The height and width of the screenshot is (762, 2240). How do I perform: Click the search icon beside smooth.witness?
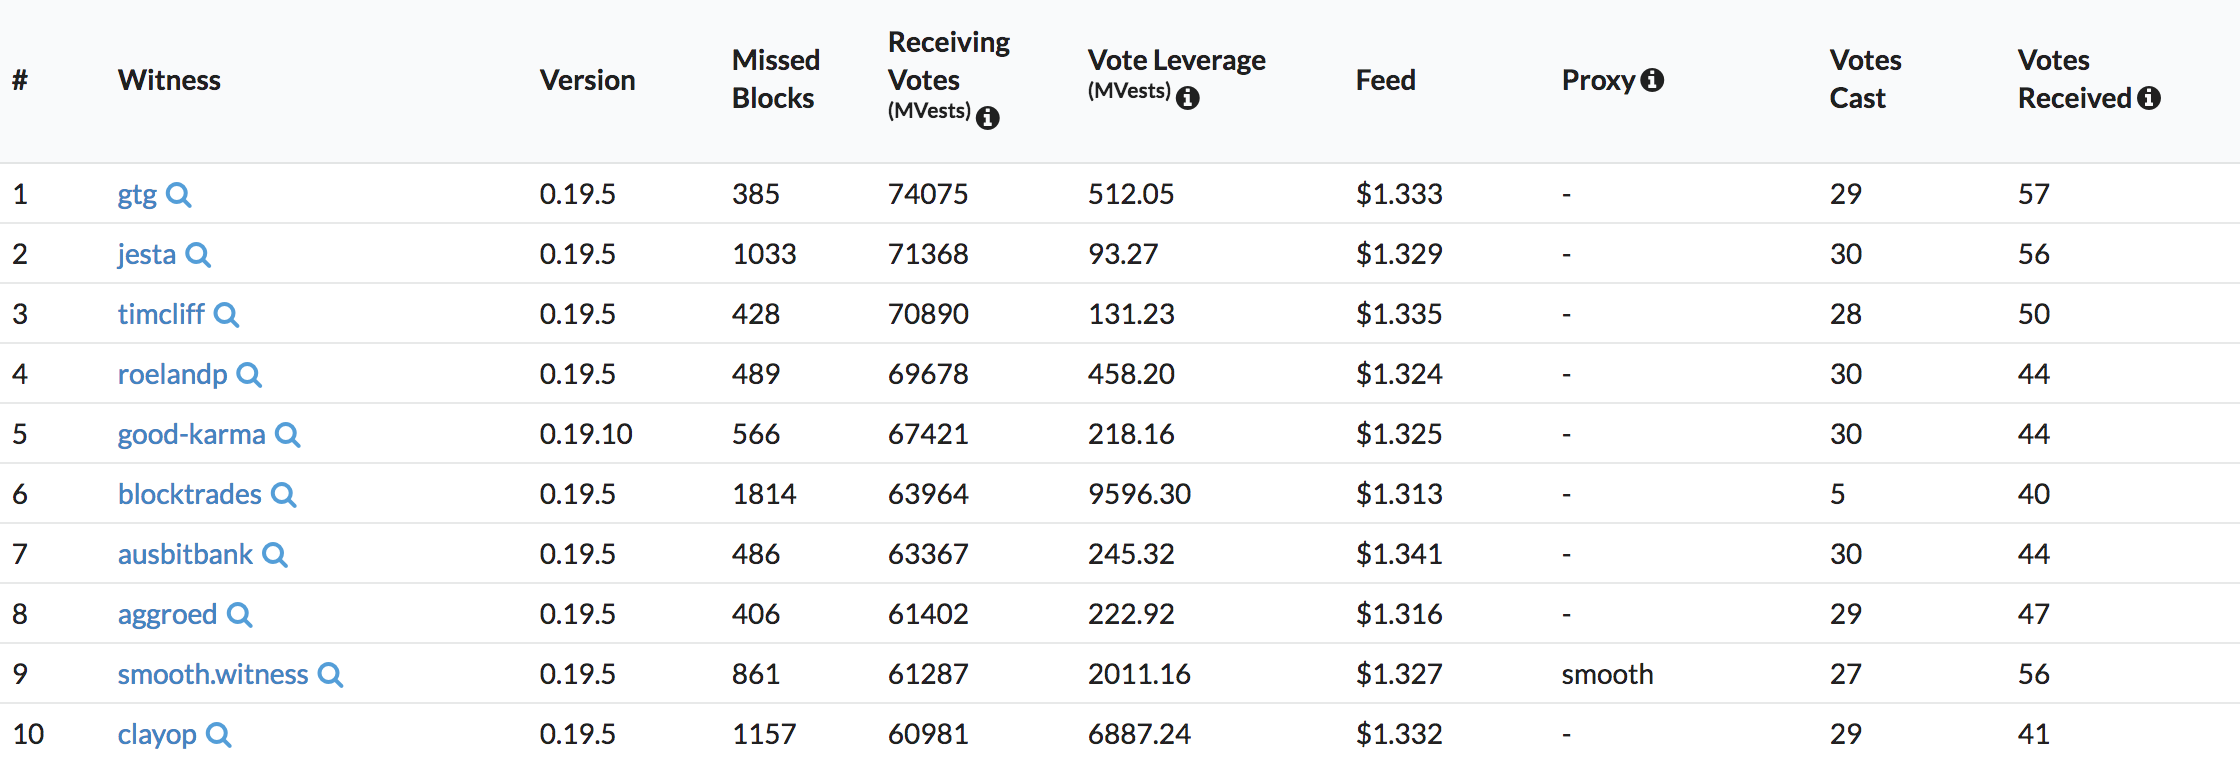pos(330,675)
